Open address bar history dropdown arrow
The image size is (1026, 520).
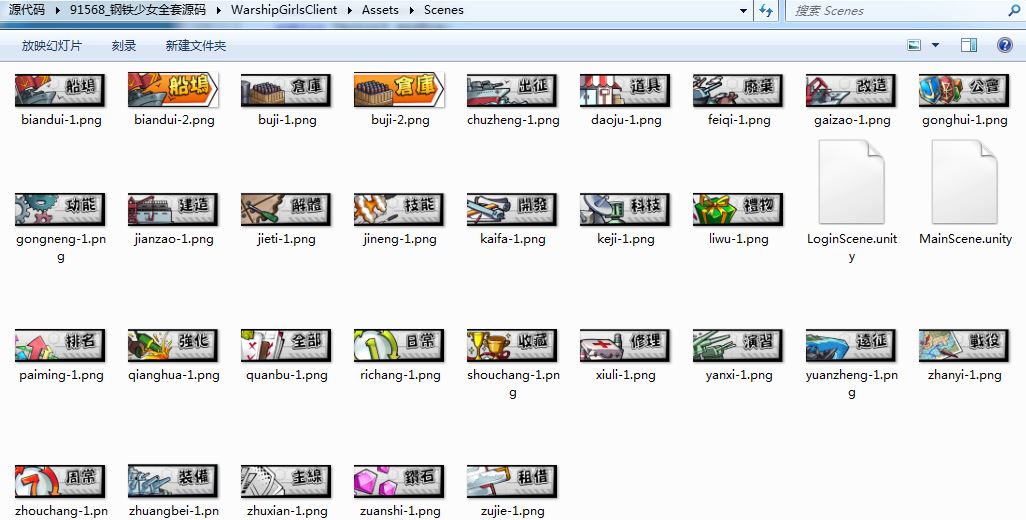pos(743,10)
